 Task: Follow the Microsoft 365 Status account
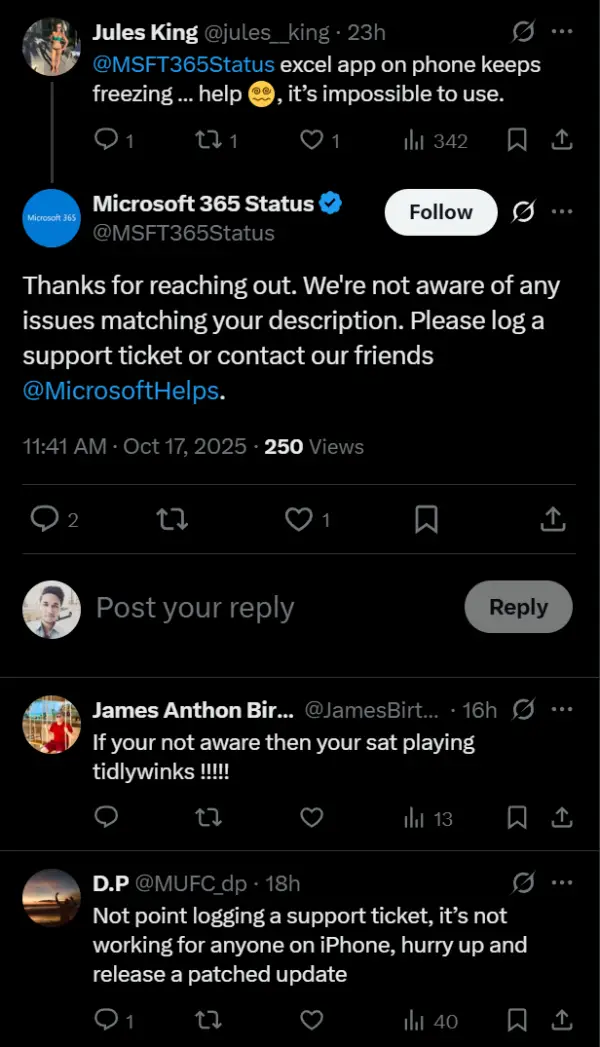440,212
